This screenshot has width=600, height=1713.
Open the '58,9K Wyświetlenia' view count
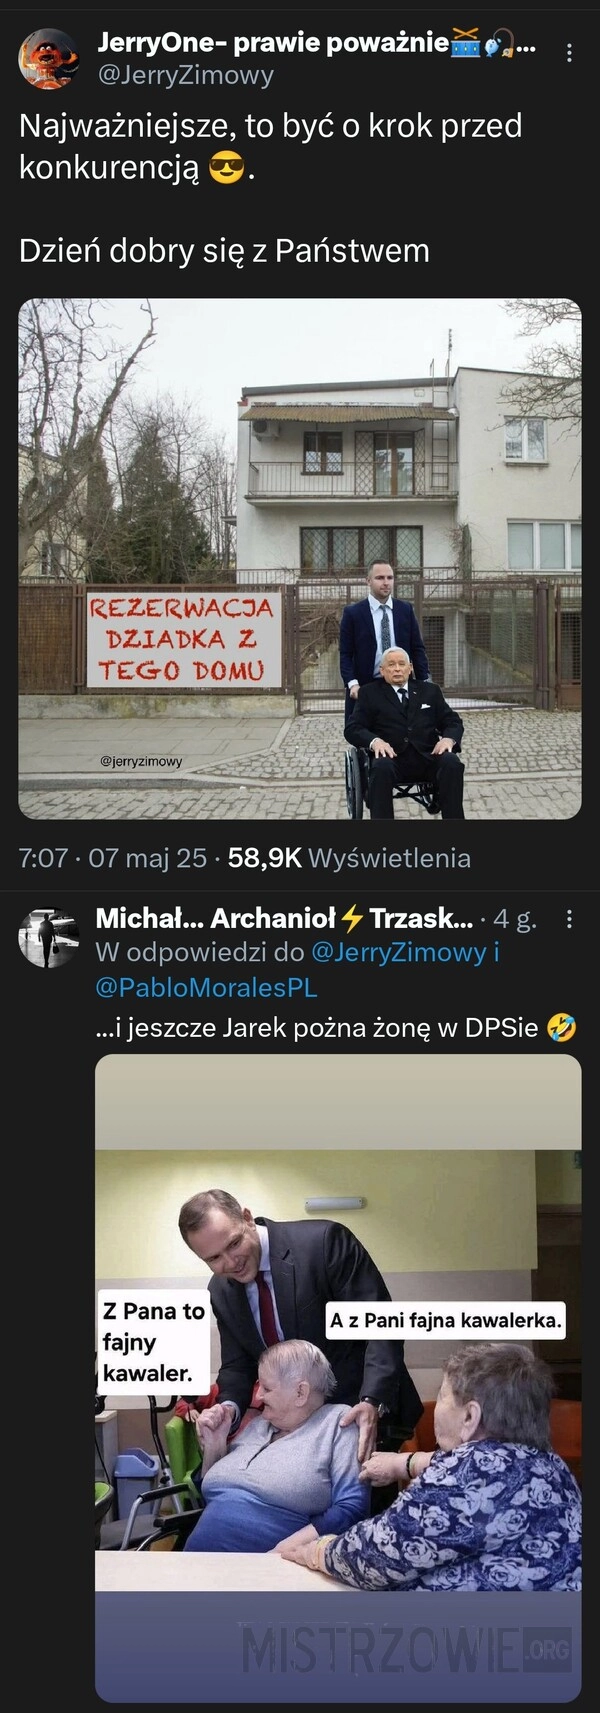[349, 857]
